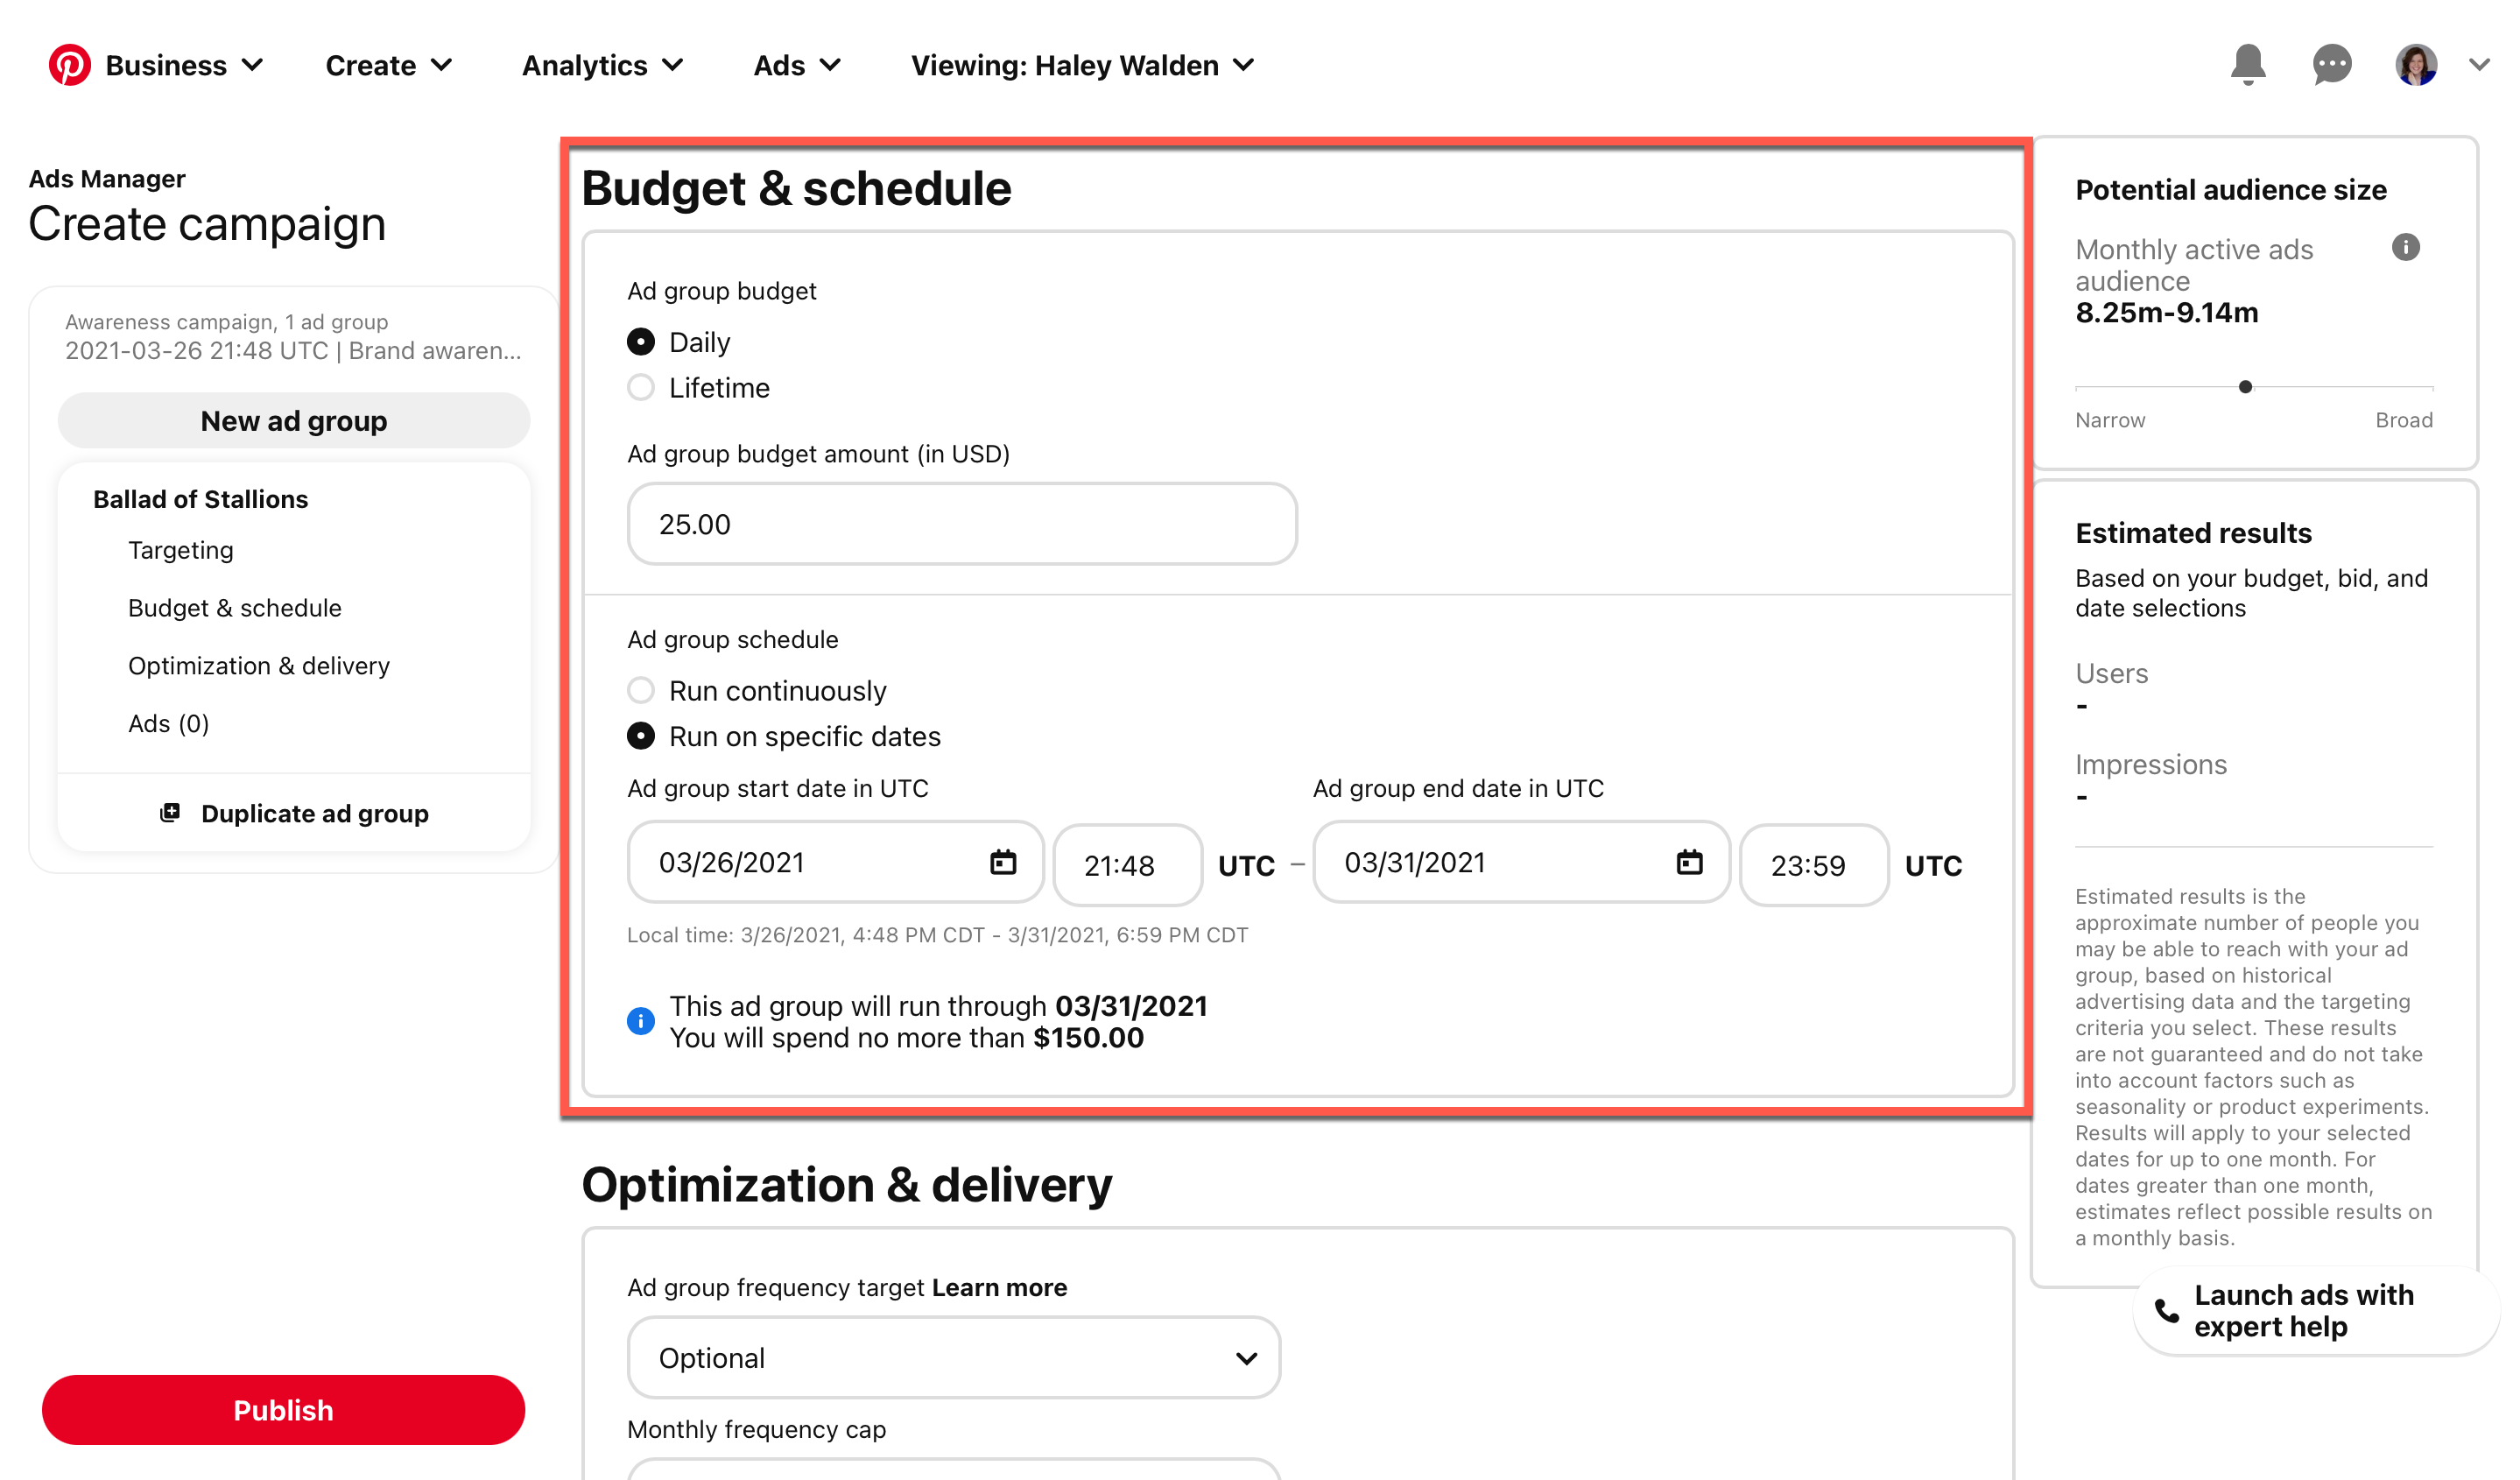Select the Lifetime budget option

(641, 387)
